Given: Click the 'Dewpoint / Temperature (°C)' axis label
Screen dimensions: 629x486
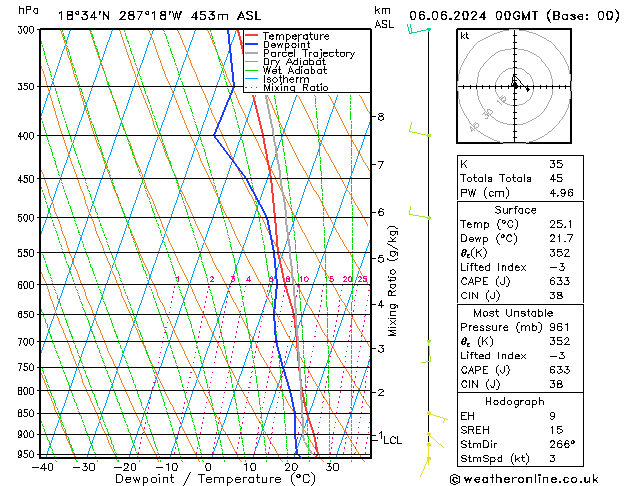Looking at the screenshot, I should click(x=205, y=479).
